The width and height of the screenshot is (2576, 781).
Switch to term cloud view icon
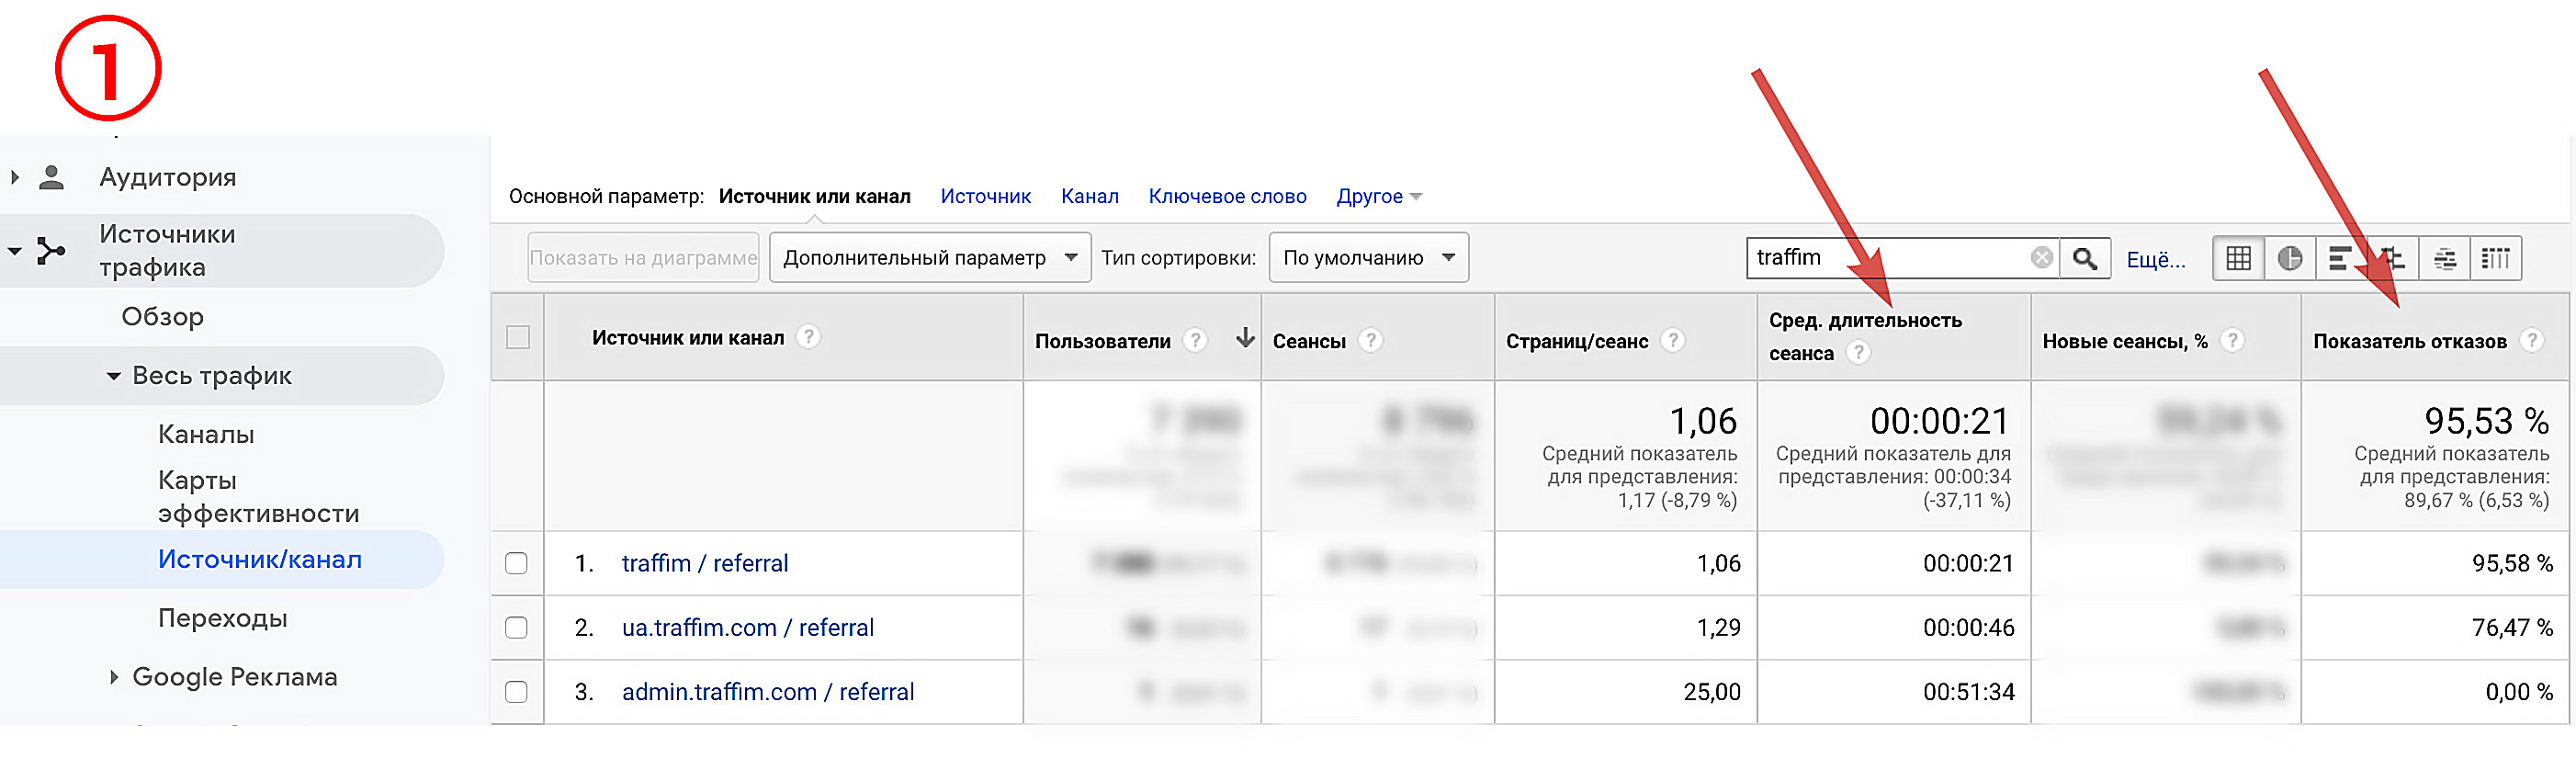[2444, 258]
